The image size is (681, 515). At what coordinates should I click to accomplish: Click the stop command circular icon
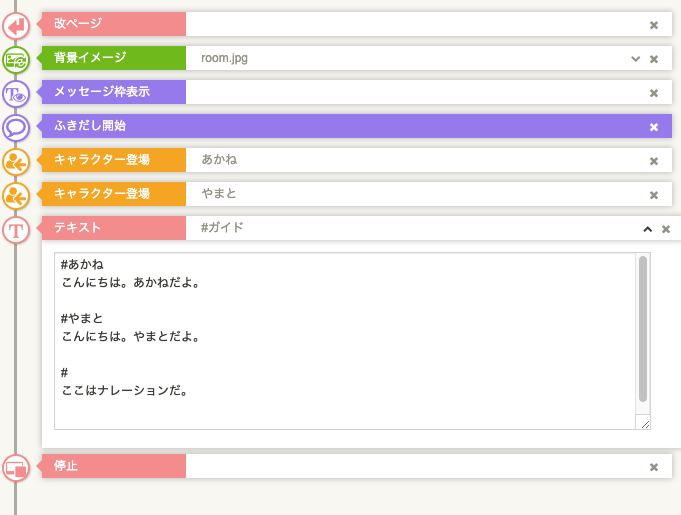point(16,467)
